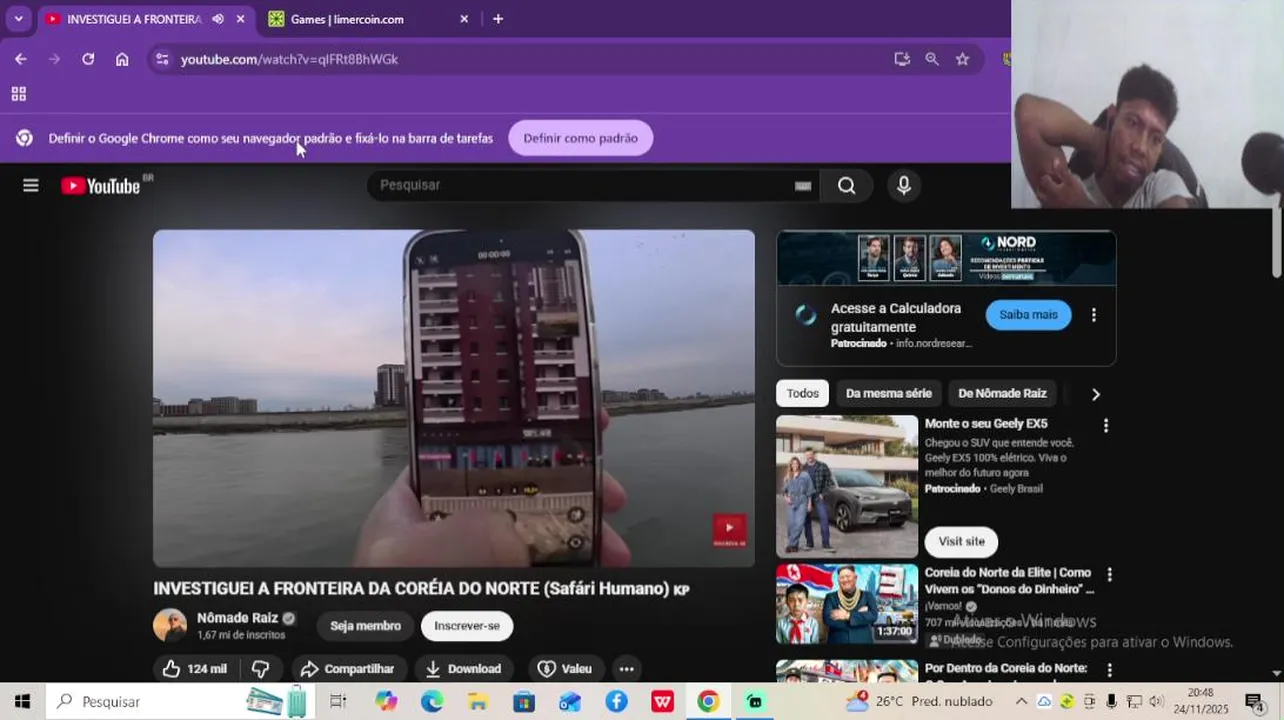Go back with browser back arrow
Screen dimensions: 1284x720
[21, 59]
